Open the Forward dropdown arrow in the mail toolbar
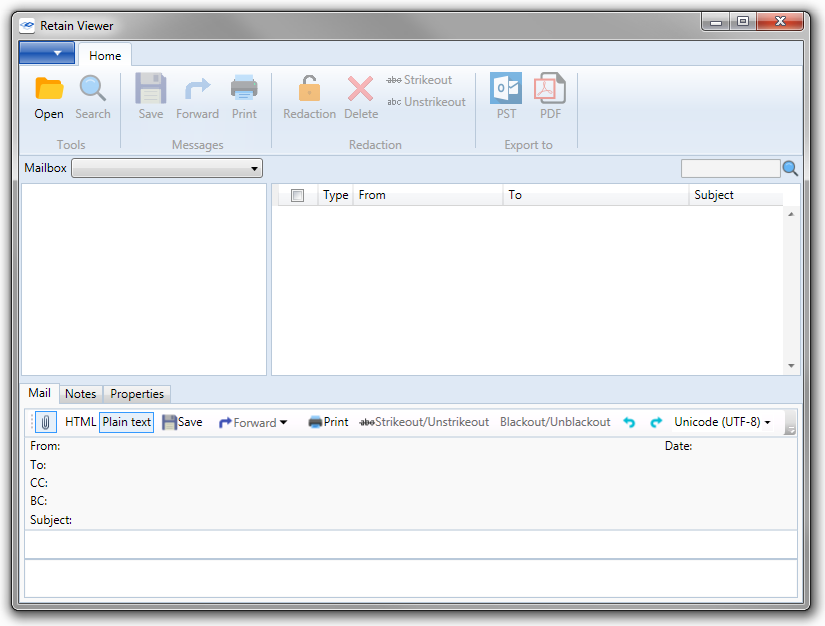 (284, 422)
